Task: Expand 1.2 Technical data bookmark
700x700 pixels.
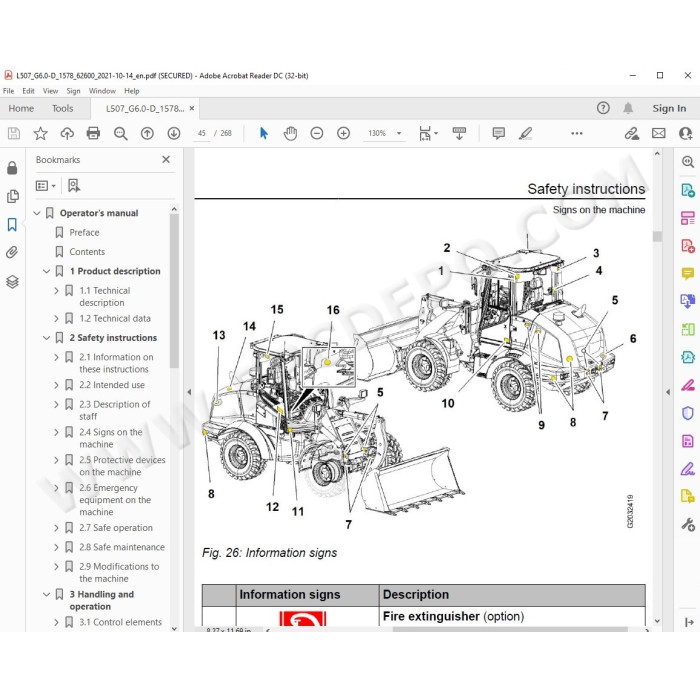Action: tap(56, 319)
